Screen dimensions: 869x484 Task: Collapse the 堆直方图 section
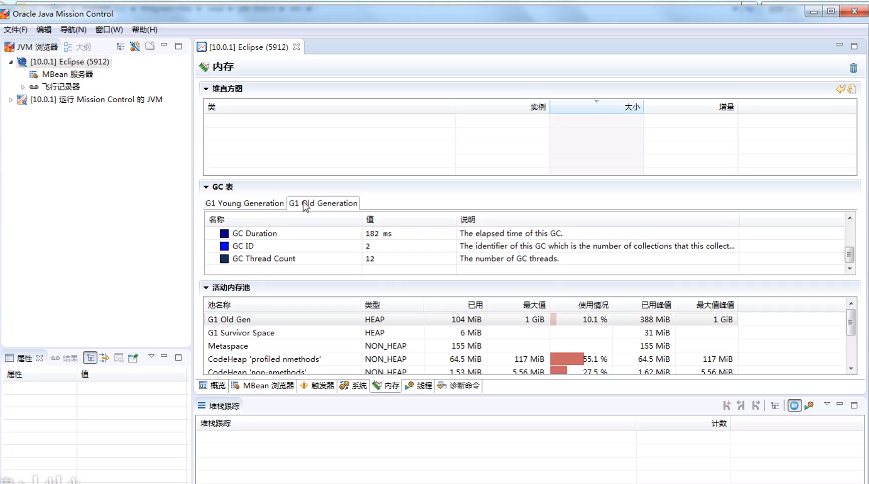coord(206,89)
